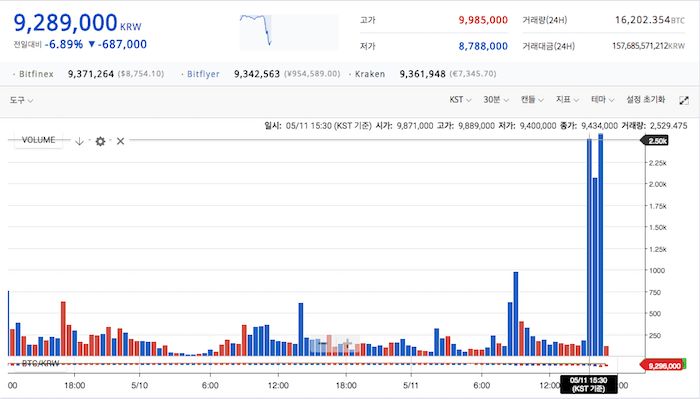Click the 05/11 15:30 crosshair time marker
This screenshot has width=700, height=399.
click(589, 384)
